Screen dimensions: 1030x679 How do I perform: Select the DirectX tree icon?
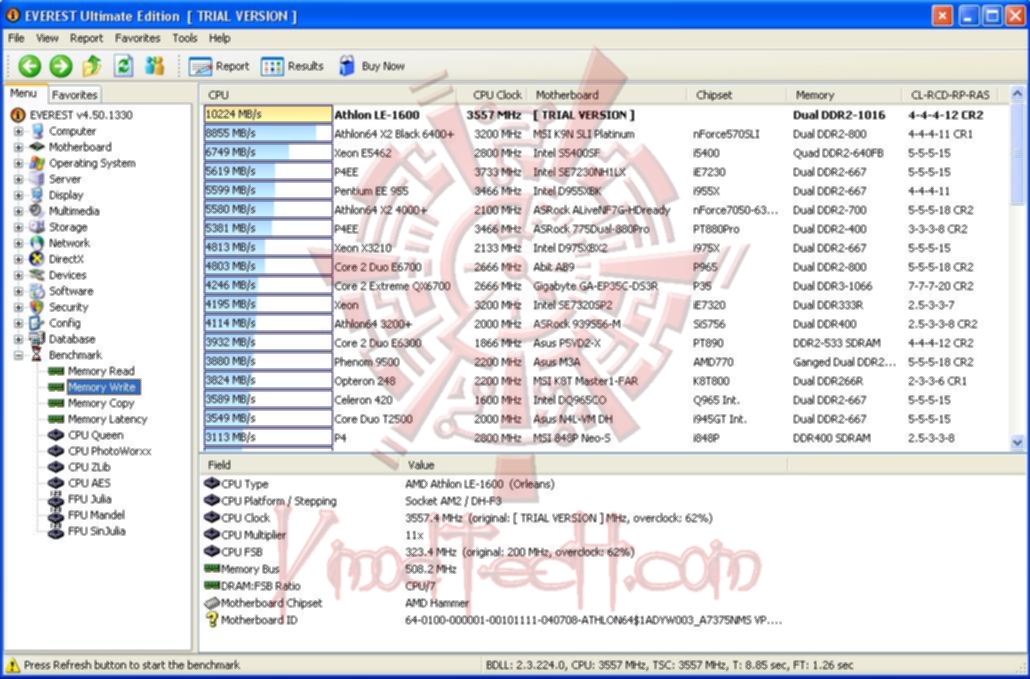point(37,259)
